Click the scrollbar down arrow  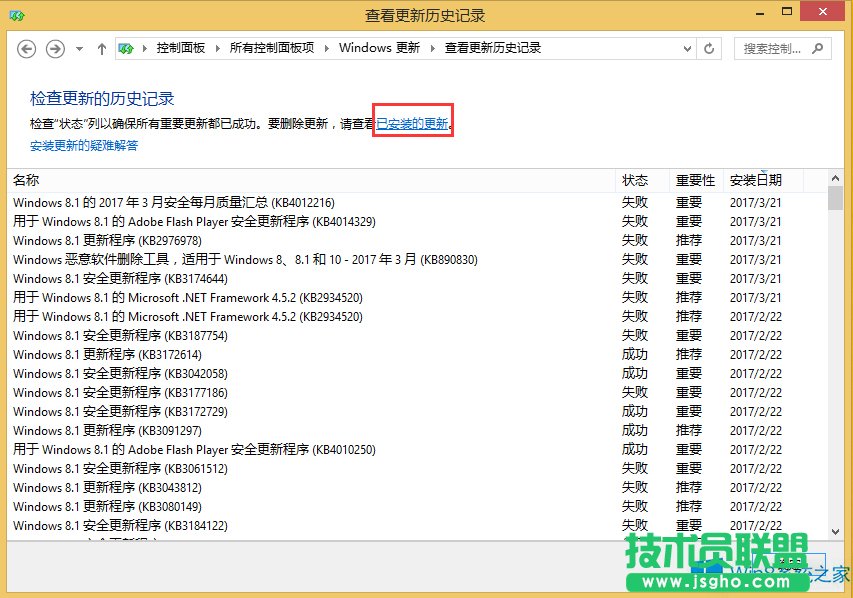tap(833, 531)
